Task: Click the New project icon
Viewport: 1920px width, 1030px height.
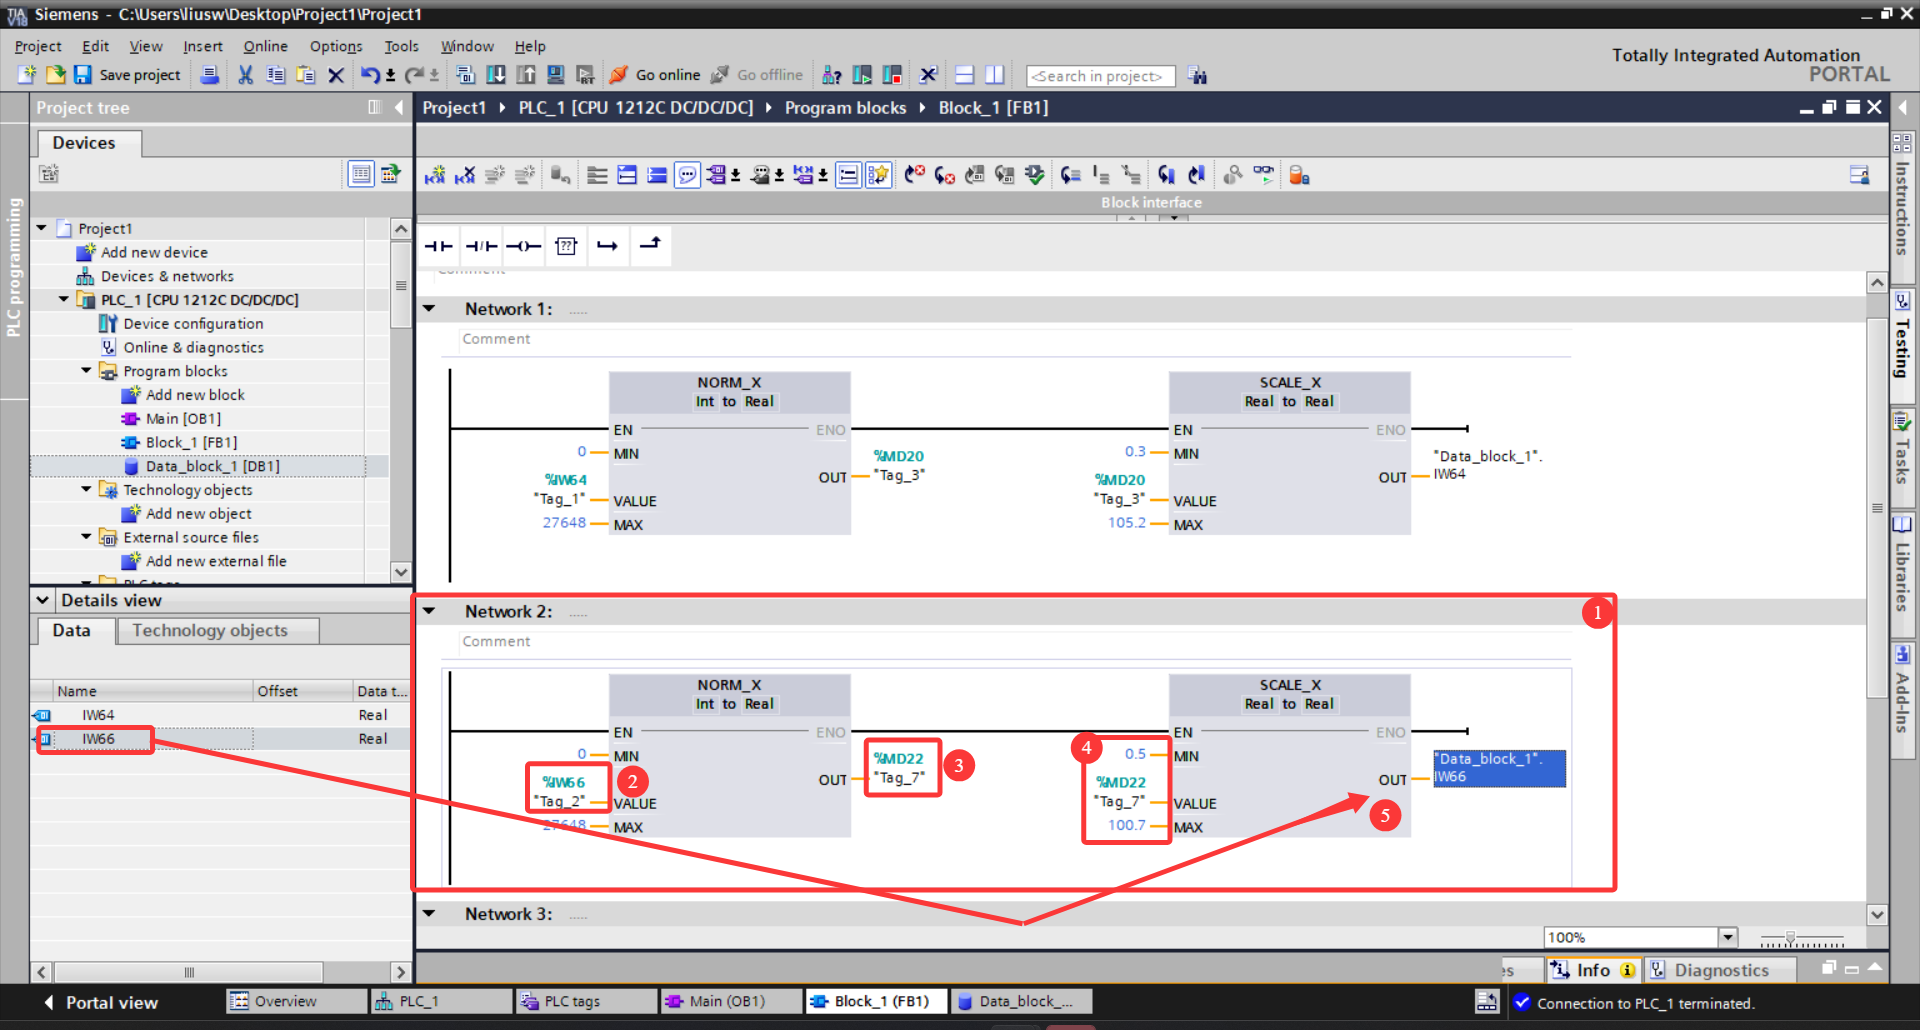Action: [27, 75]
